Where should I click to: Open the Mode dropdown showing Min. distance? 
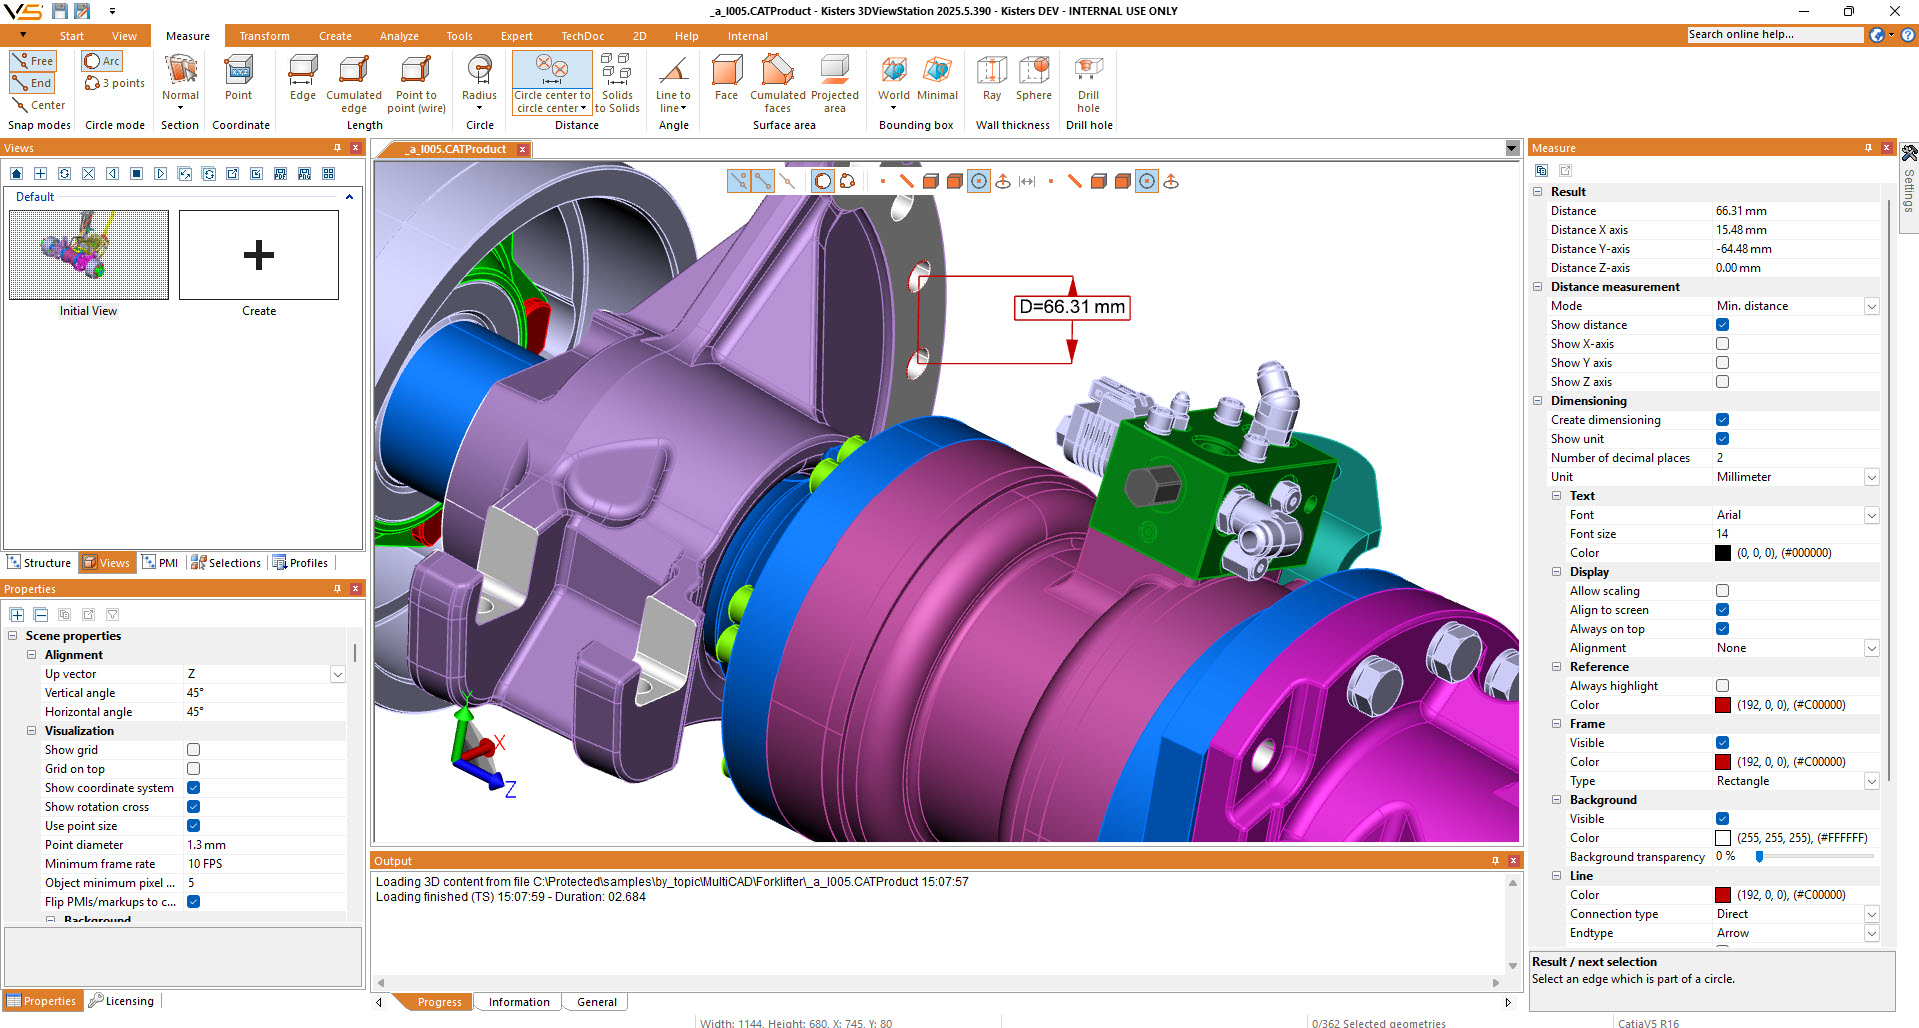point(1871,306)
